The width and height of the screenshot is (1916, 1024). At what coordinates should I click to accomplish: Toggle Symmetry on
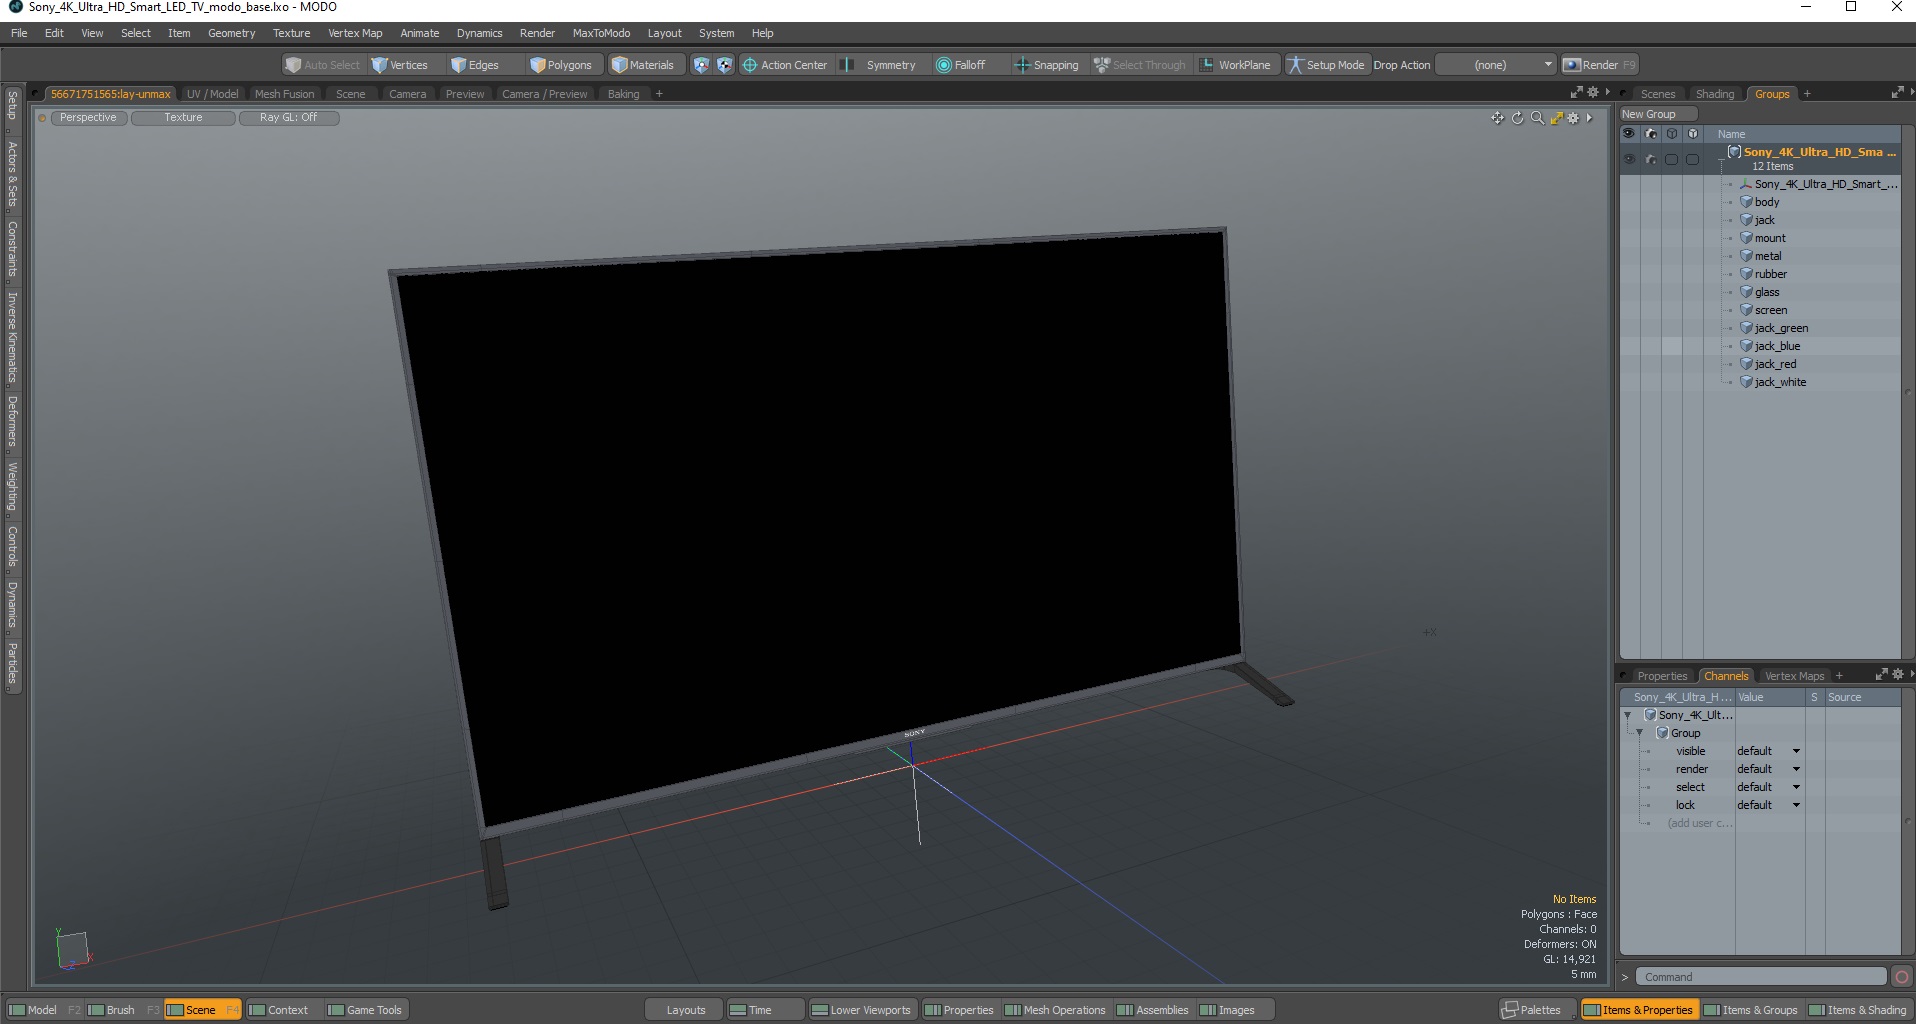[x=880, y=65]
